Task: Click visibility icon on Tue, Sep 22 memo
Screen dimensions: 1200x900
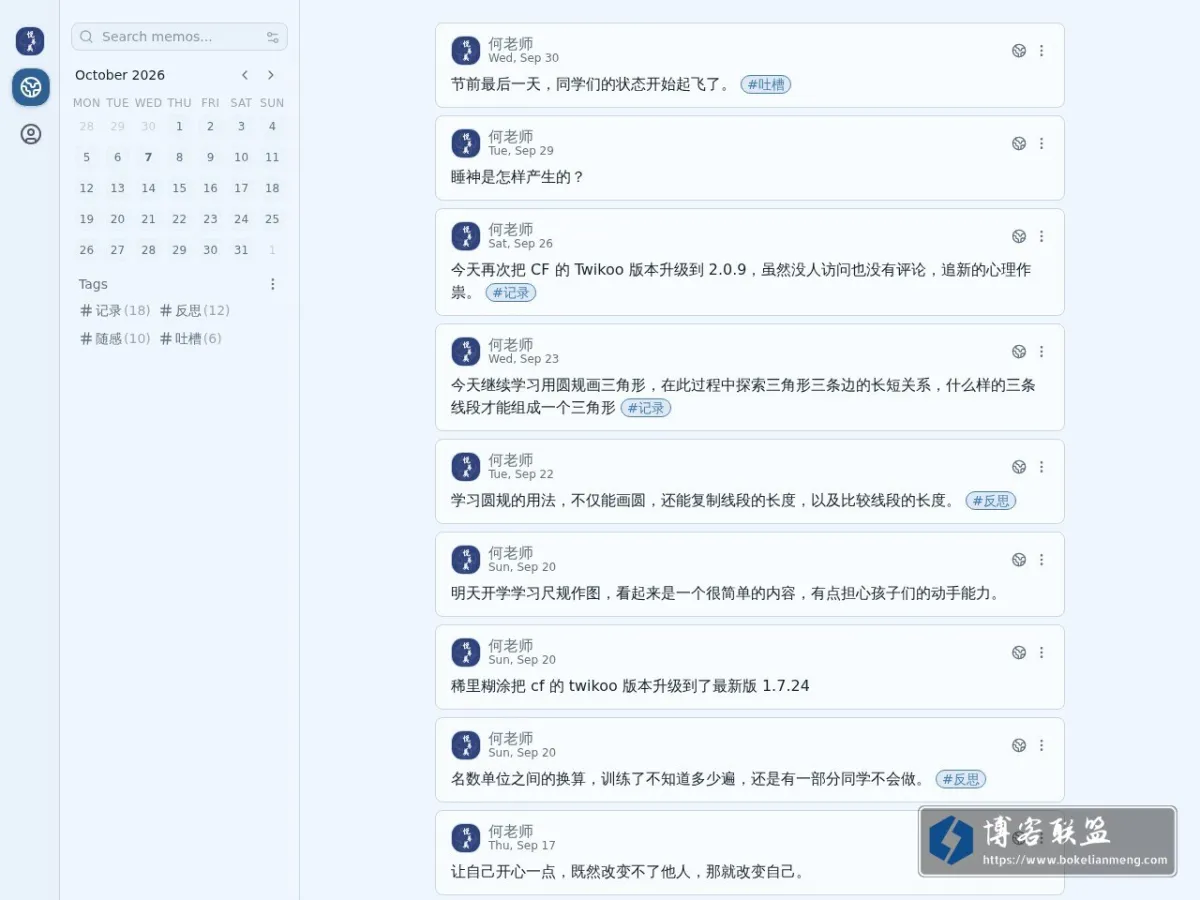Action: [x=1019, y=467]
